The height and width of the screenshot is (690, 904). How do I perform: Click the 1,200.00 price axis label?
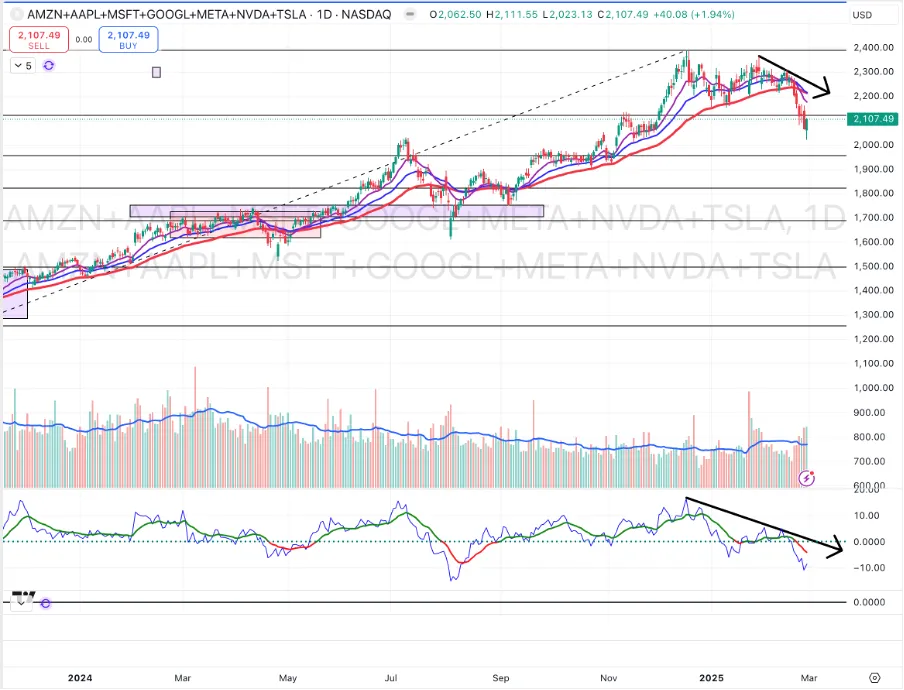click(873, 339)
